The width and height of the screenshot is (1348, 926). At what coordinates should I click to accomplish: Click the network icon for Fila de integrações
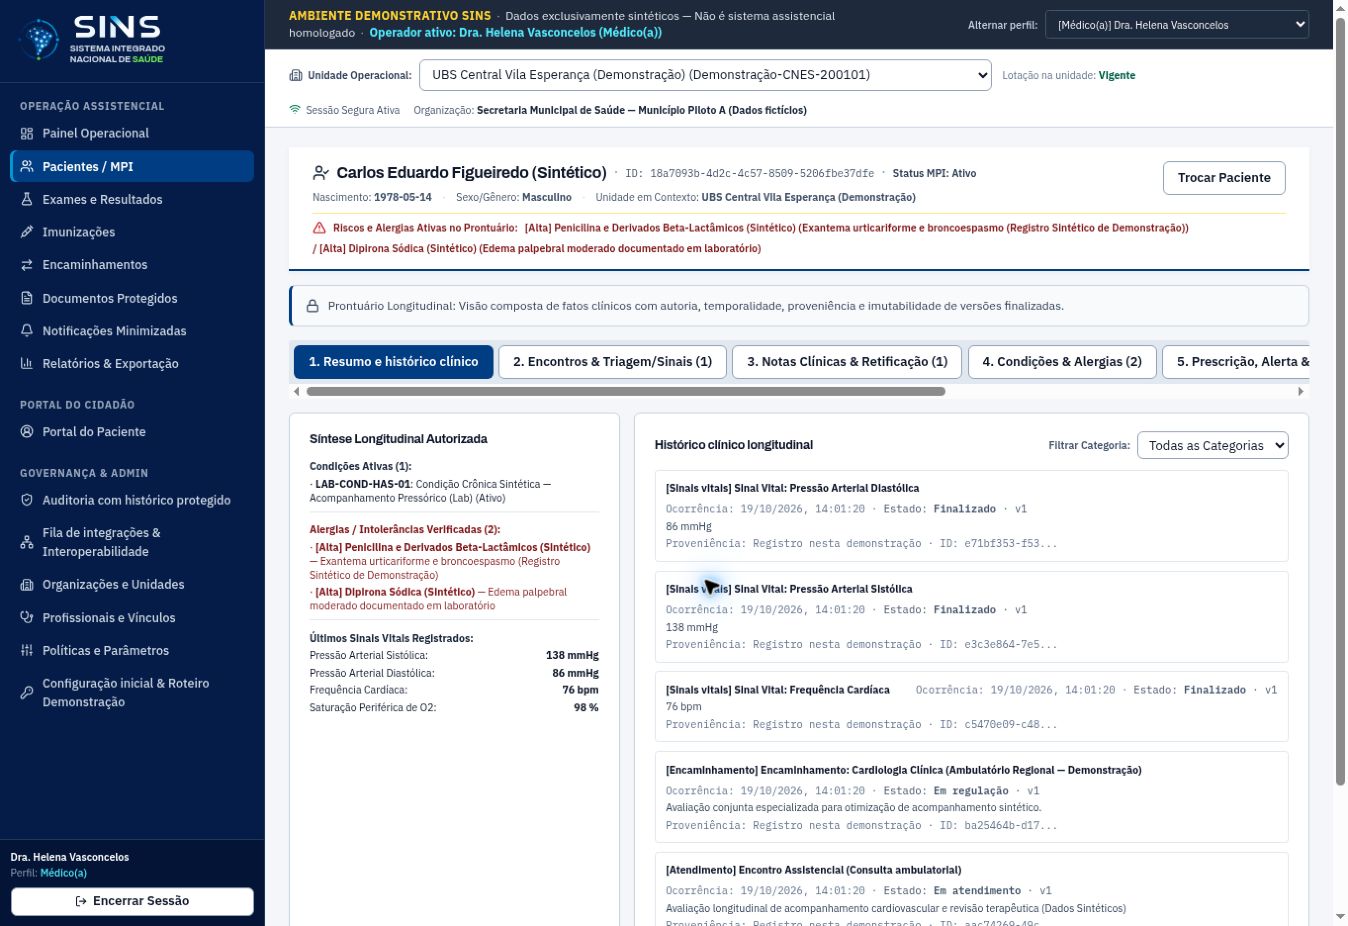click(x=27, y=542)
